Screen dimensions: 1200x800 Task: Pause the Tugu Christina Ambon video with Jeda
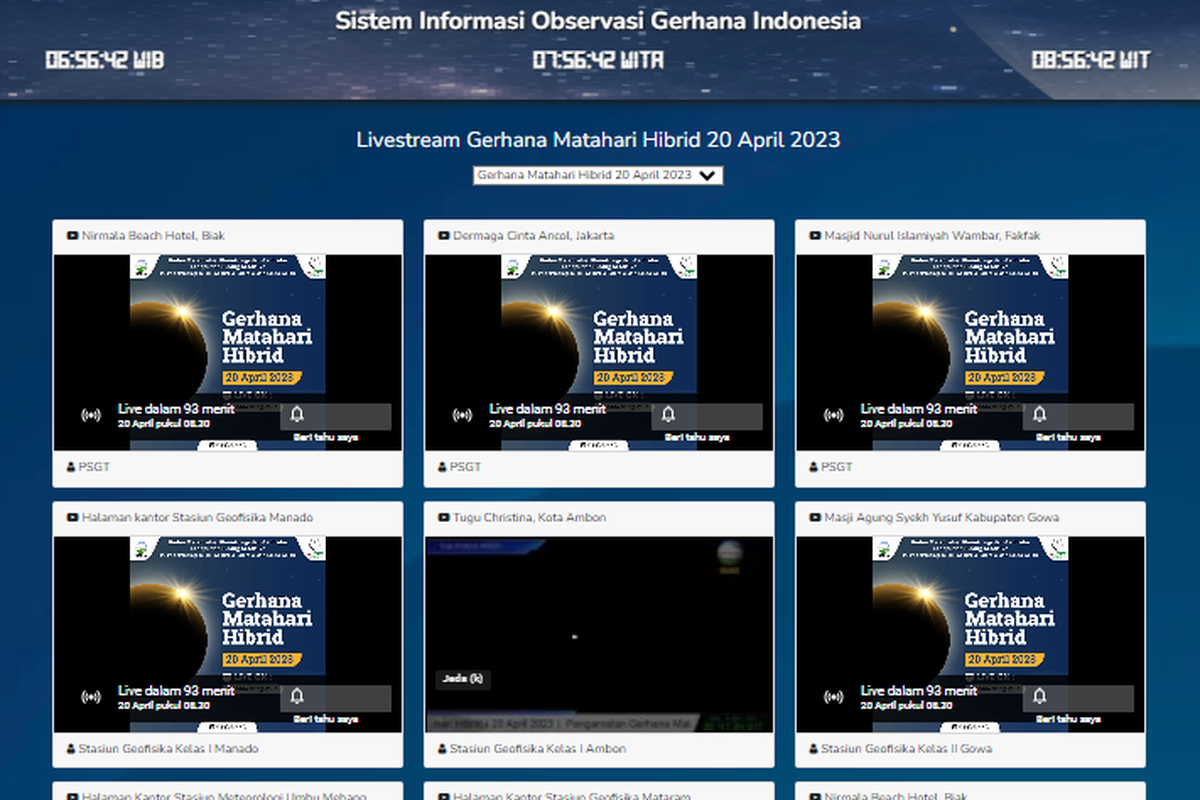pos(462,678)
